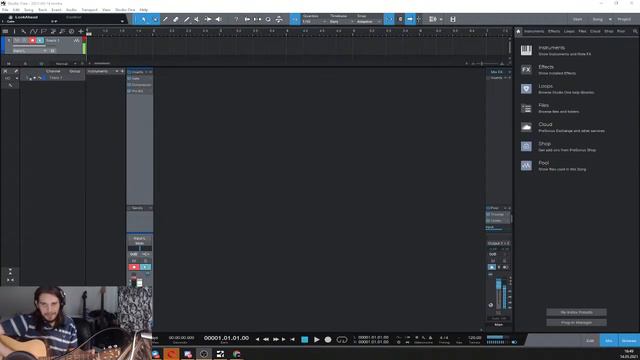
Task: Adjust the Track 1 channel fader
Action: tap(140, 282)
